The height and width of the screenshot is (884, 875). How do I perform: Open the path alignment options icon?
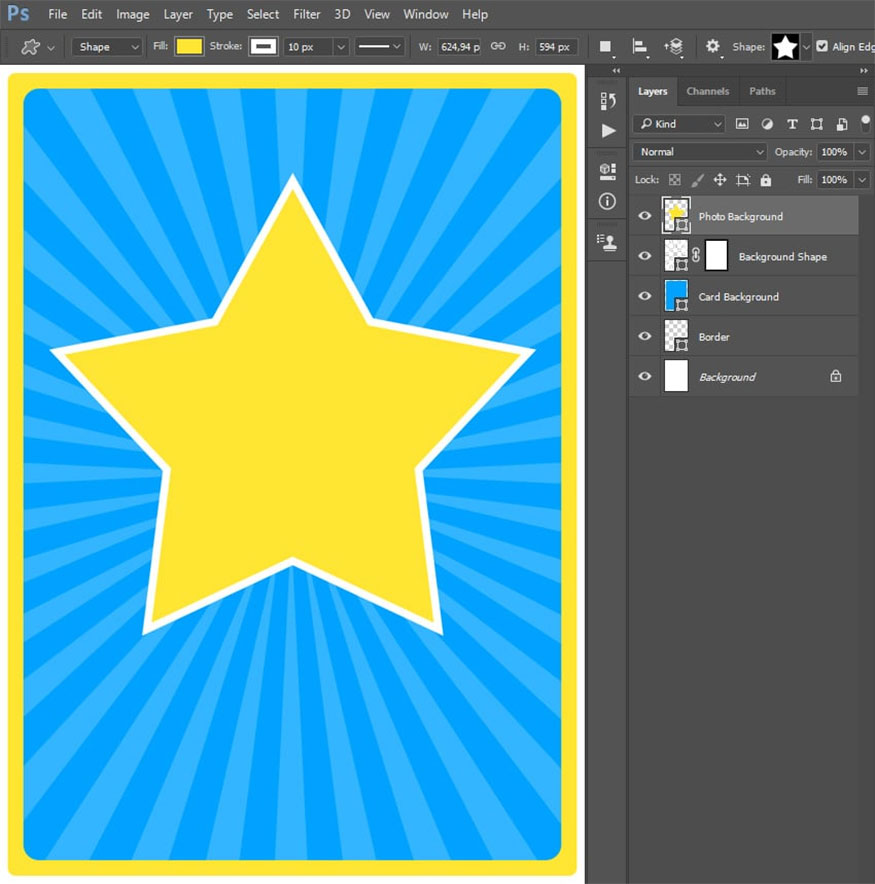(640, 47)
